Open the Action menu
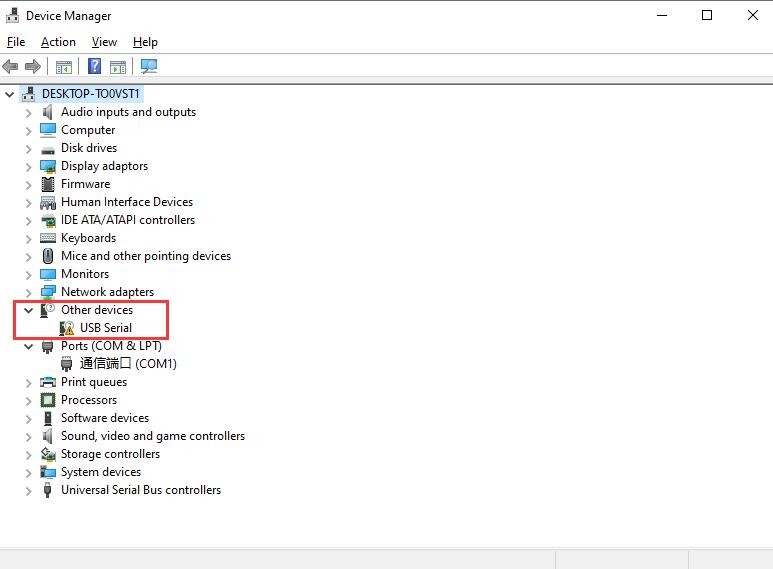Image resolution: width=773 pixels, height=569 pixels. 58,42
